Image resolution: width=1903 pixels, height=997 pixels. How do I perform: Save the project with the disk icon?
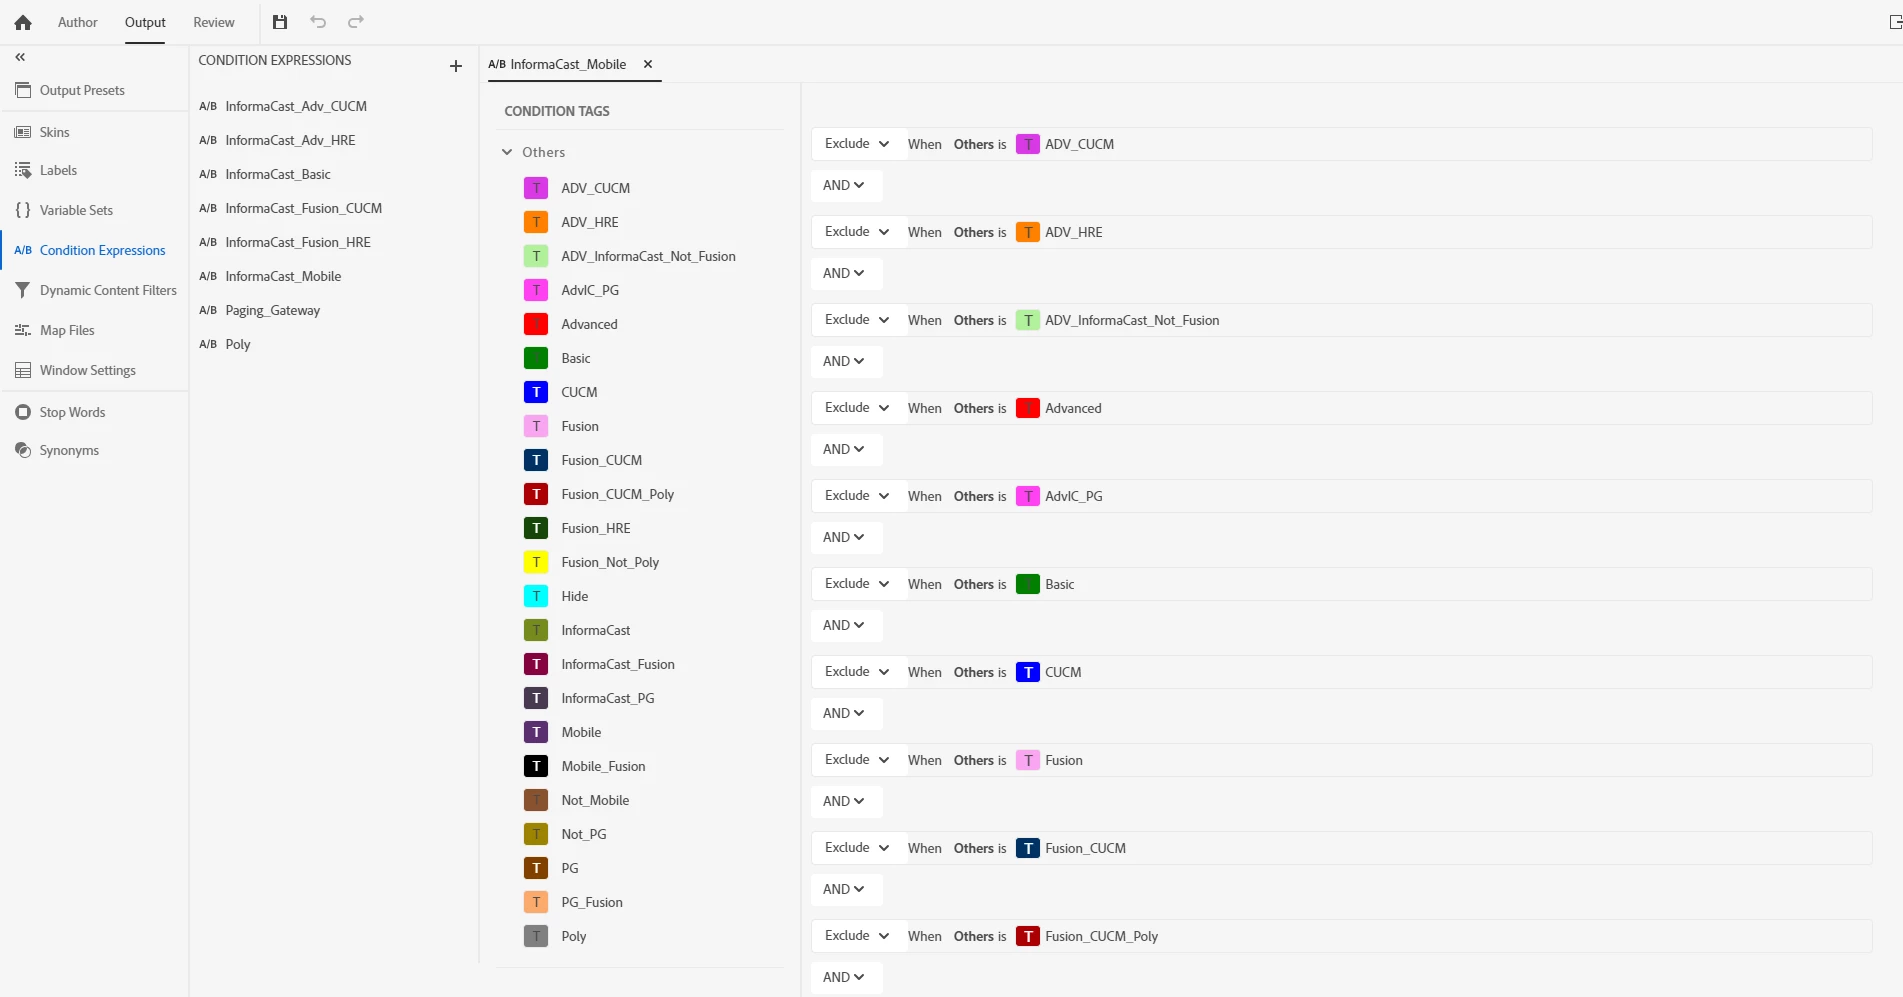[x=280, y=22]
